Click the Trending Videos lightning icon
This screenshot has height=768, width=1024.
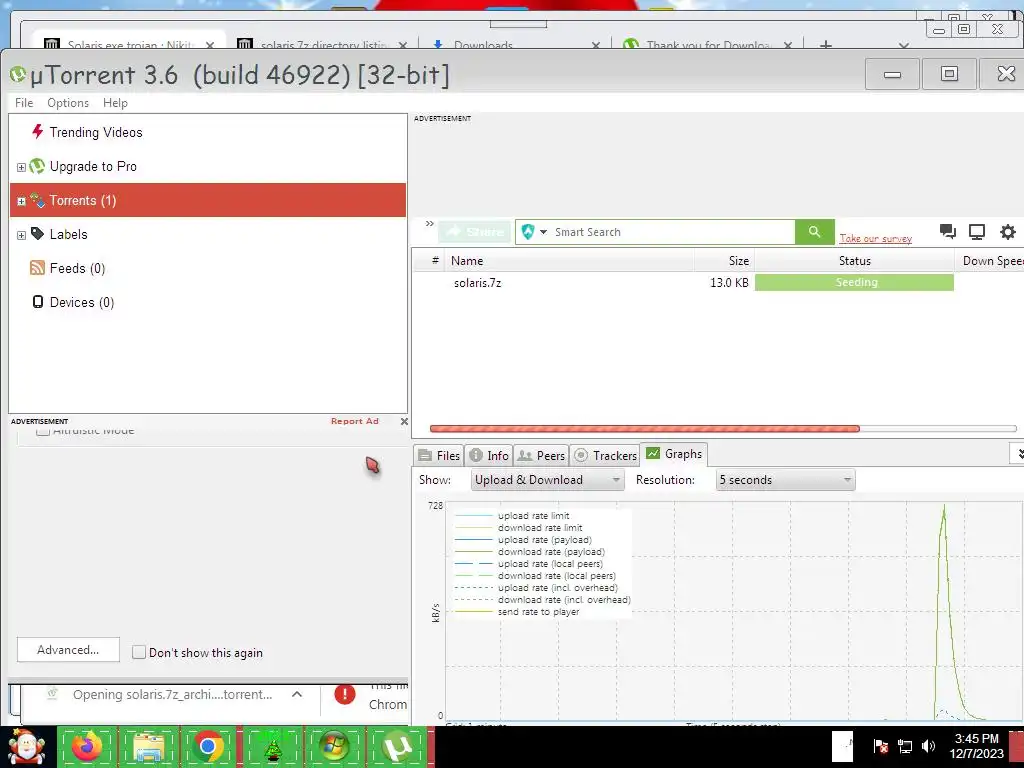[37, 131]
